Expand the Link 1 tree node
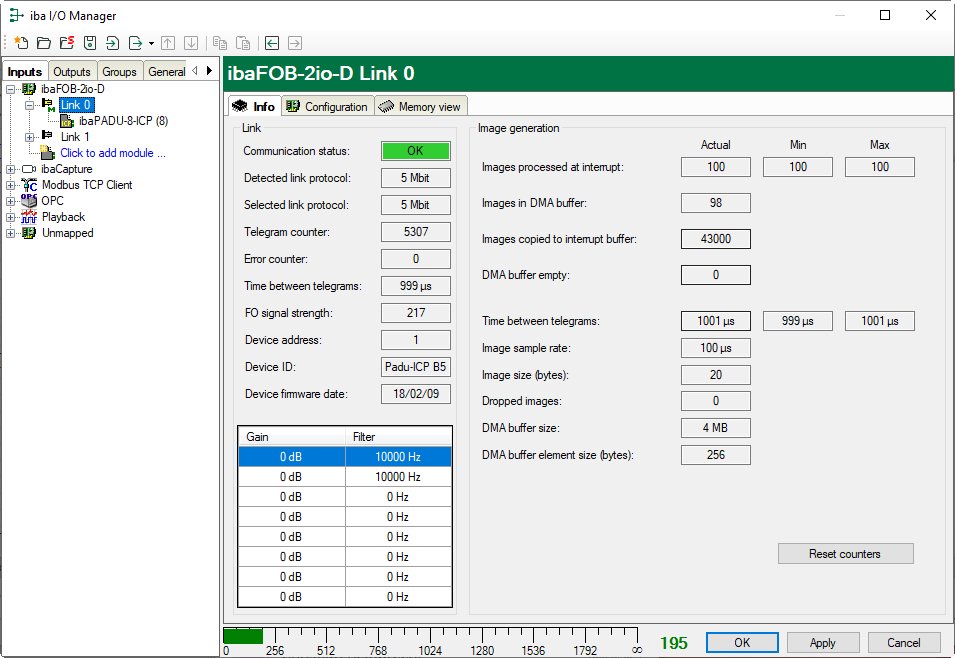 click(x=30, y=137)
